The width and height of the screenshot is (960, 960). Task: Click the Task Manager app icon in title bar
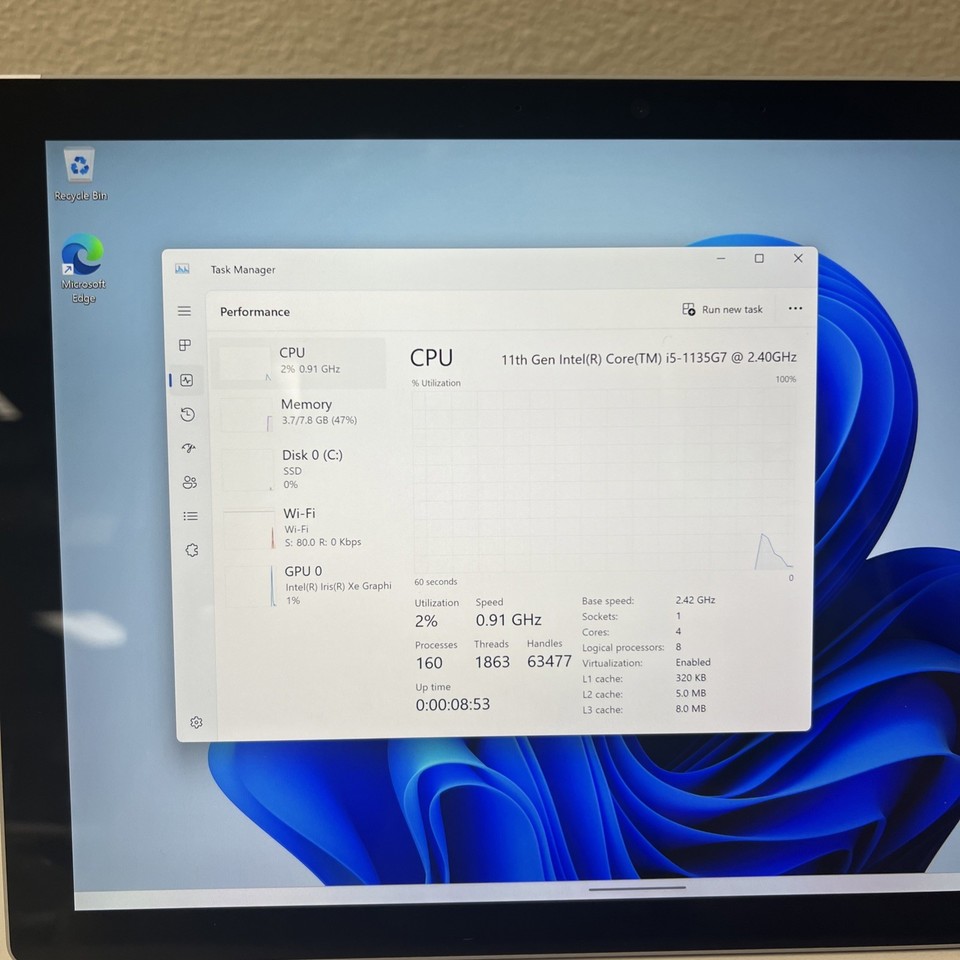[182, 269]
